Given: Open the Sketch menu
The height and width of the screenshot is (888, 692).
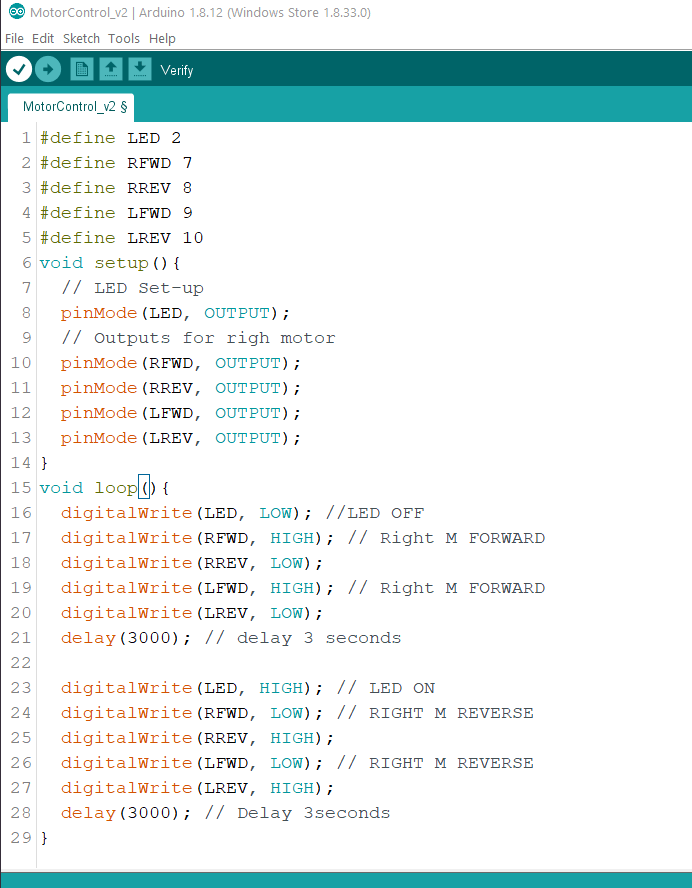Looking at the screenshot, I should click(x=81, y=38).
